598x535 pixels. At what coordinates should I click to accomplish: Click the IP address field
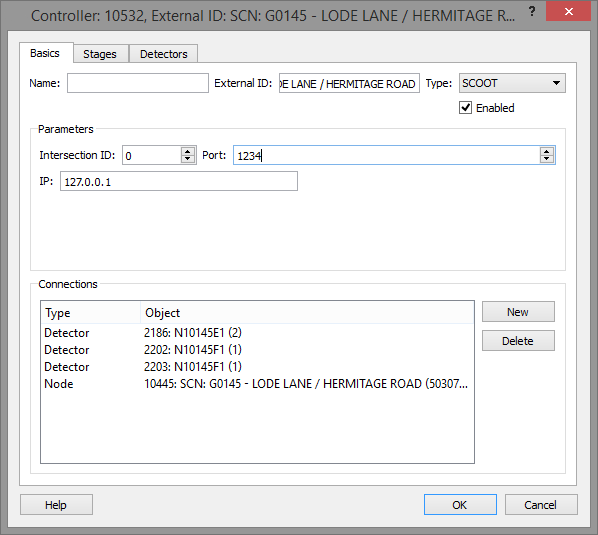(x=178, y=182)
